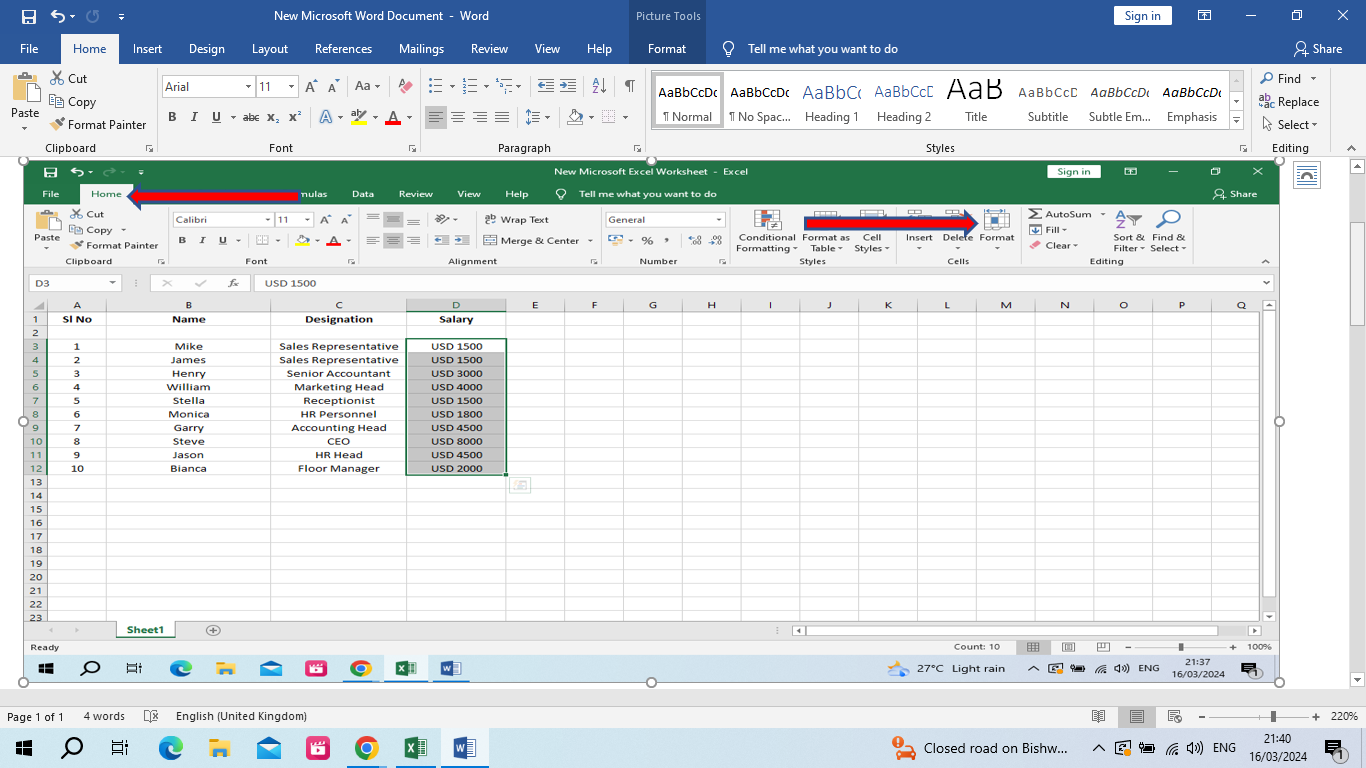Open the font size 11 dropdown

(x=291, y=87)
